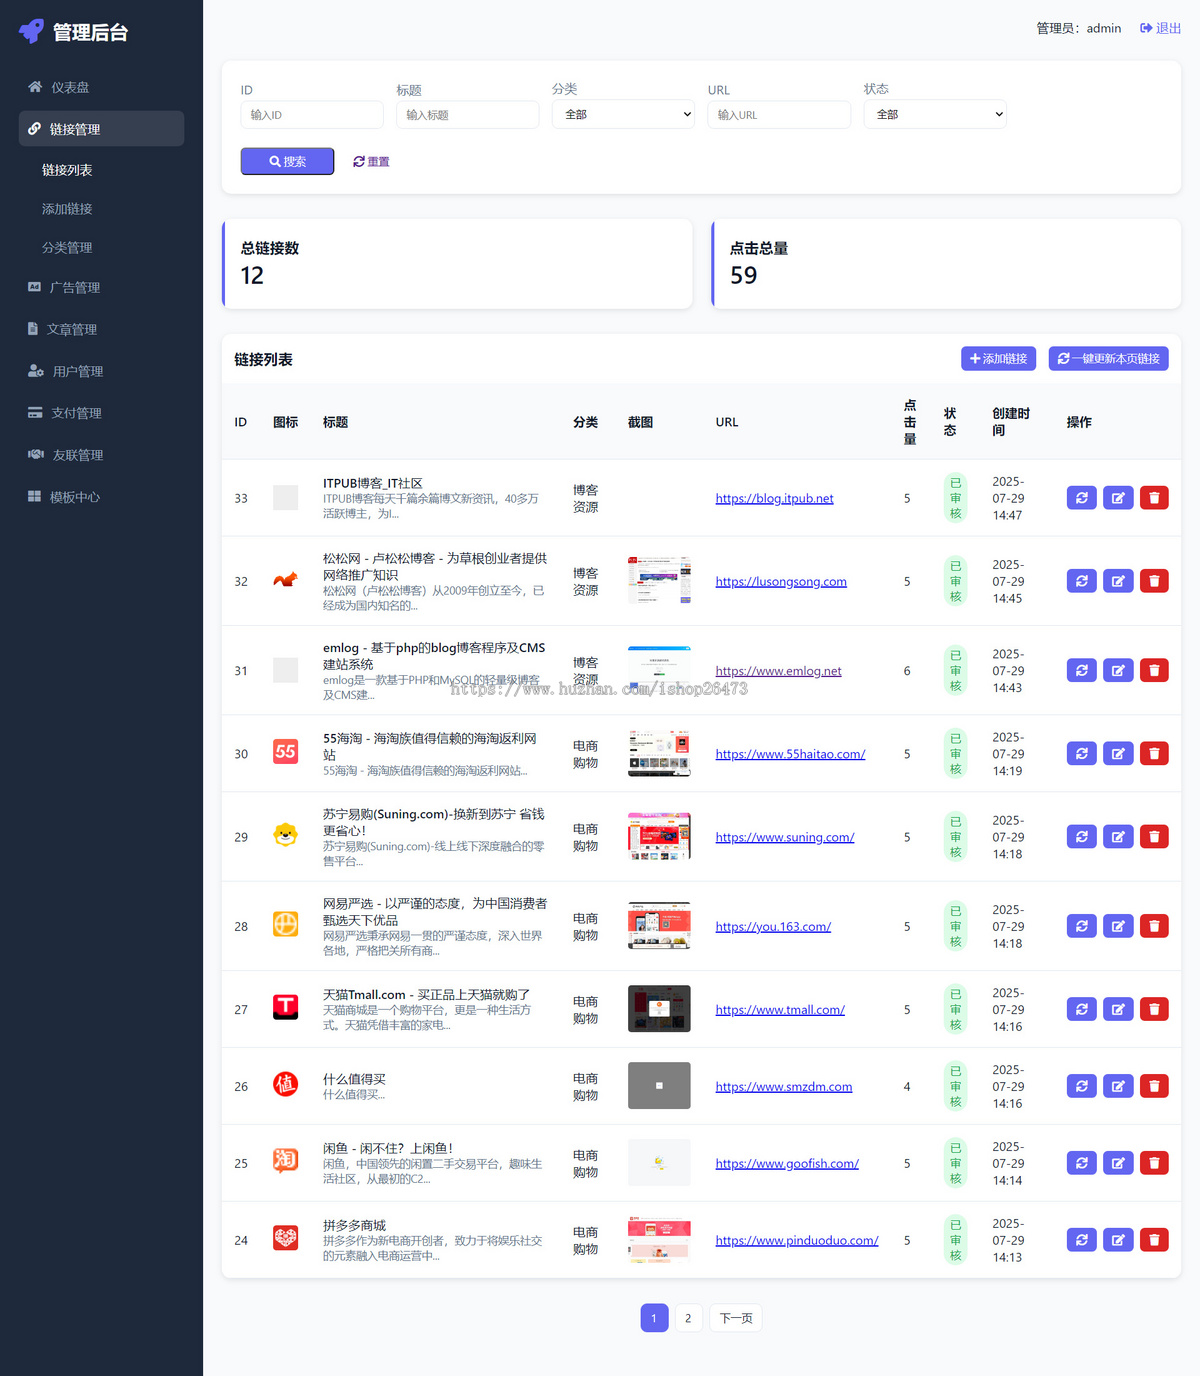Open the https://www.suning.com/ link

coord(785,837)
